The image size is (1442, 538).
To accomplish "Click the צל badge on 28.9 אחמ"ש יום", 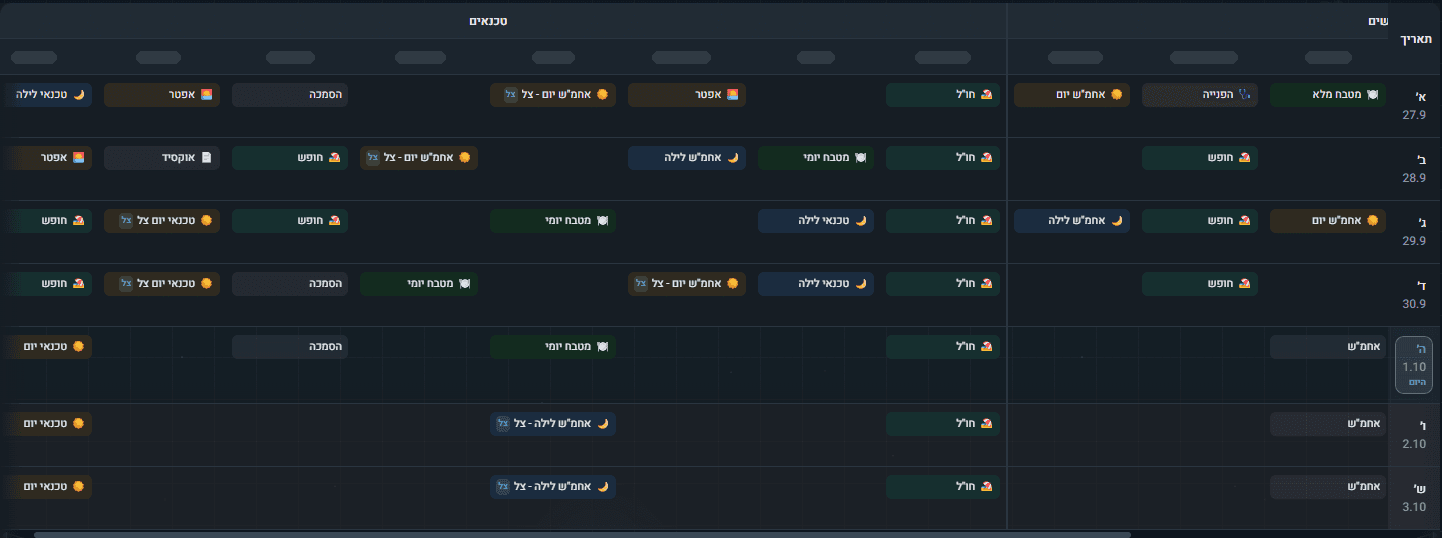I will pos(372,158).
